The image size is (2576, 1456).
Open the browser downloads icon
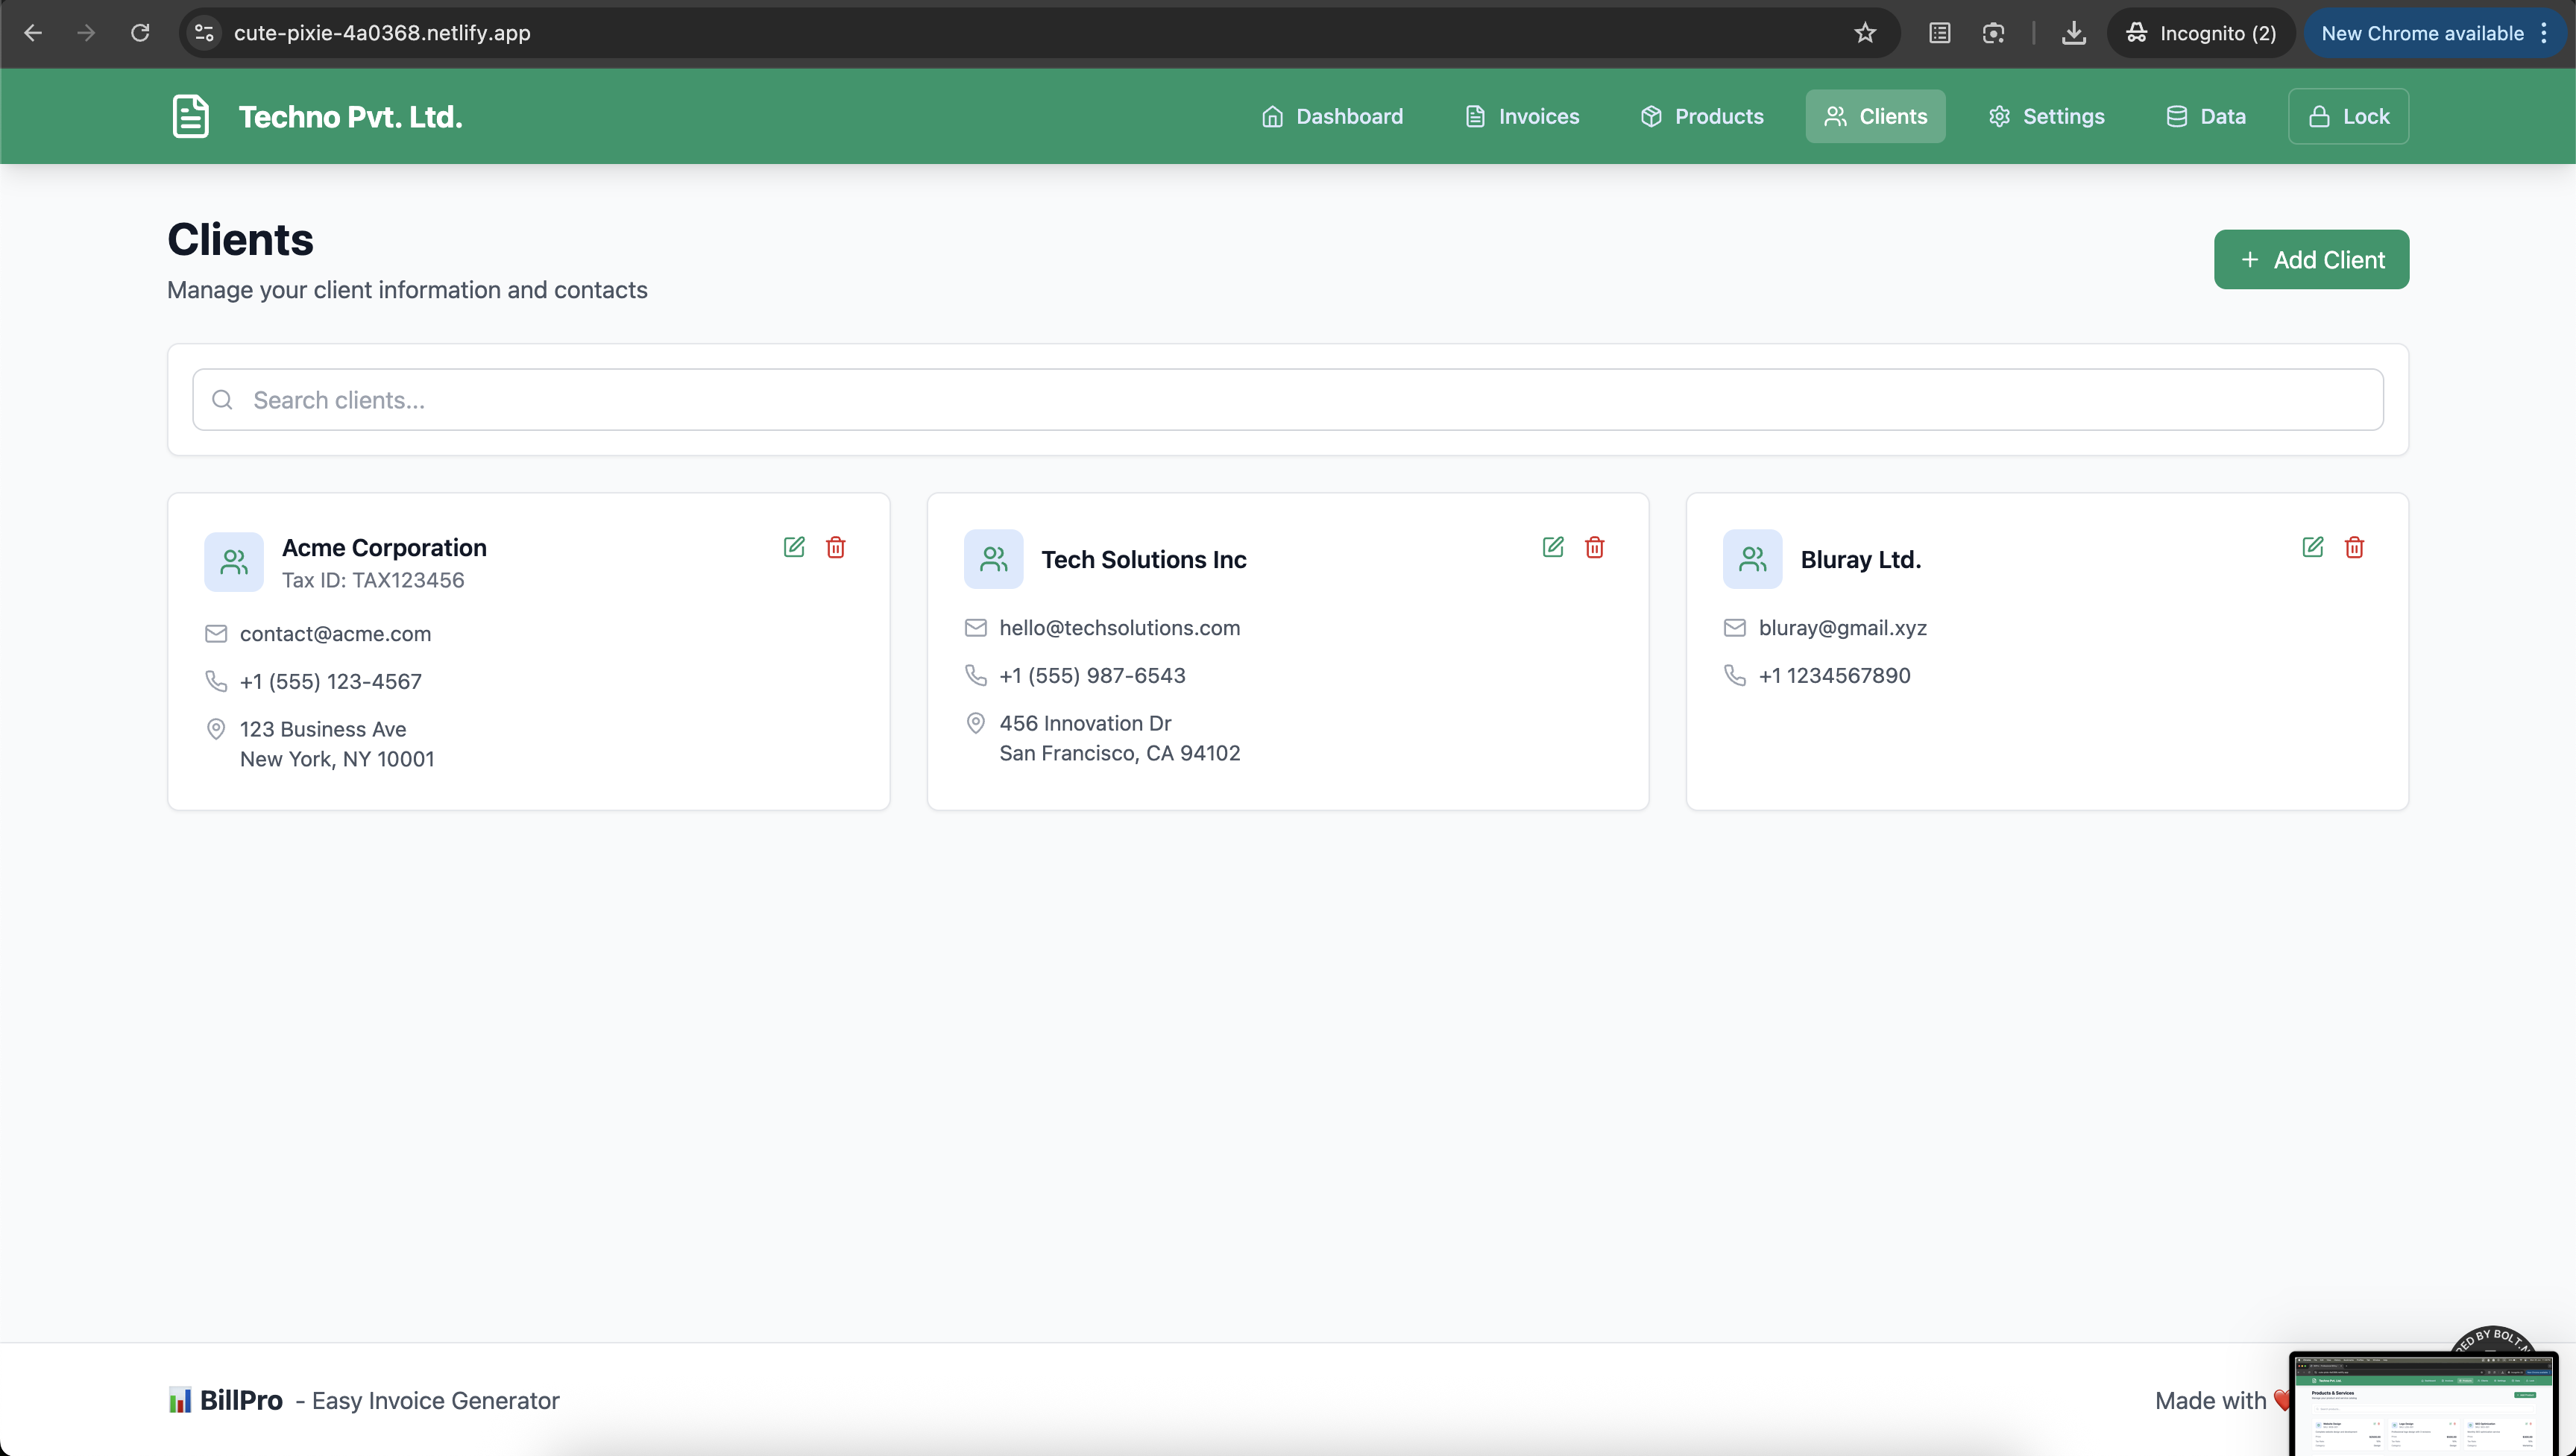[2074, 33]
